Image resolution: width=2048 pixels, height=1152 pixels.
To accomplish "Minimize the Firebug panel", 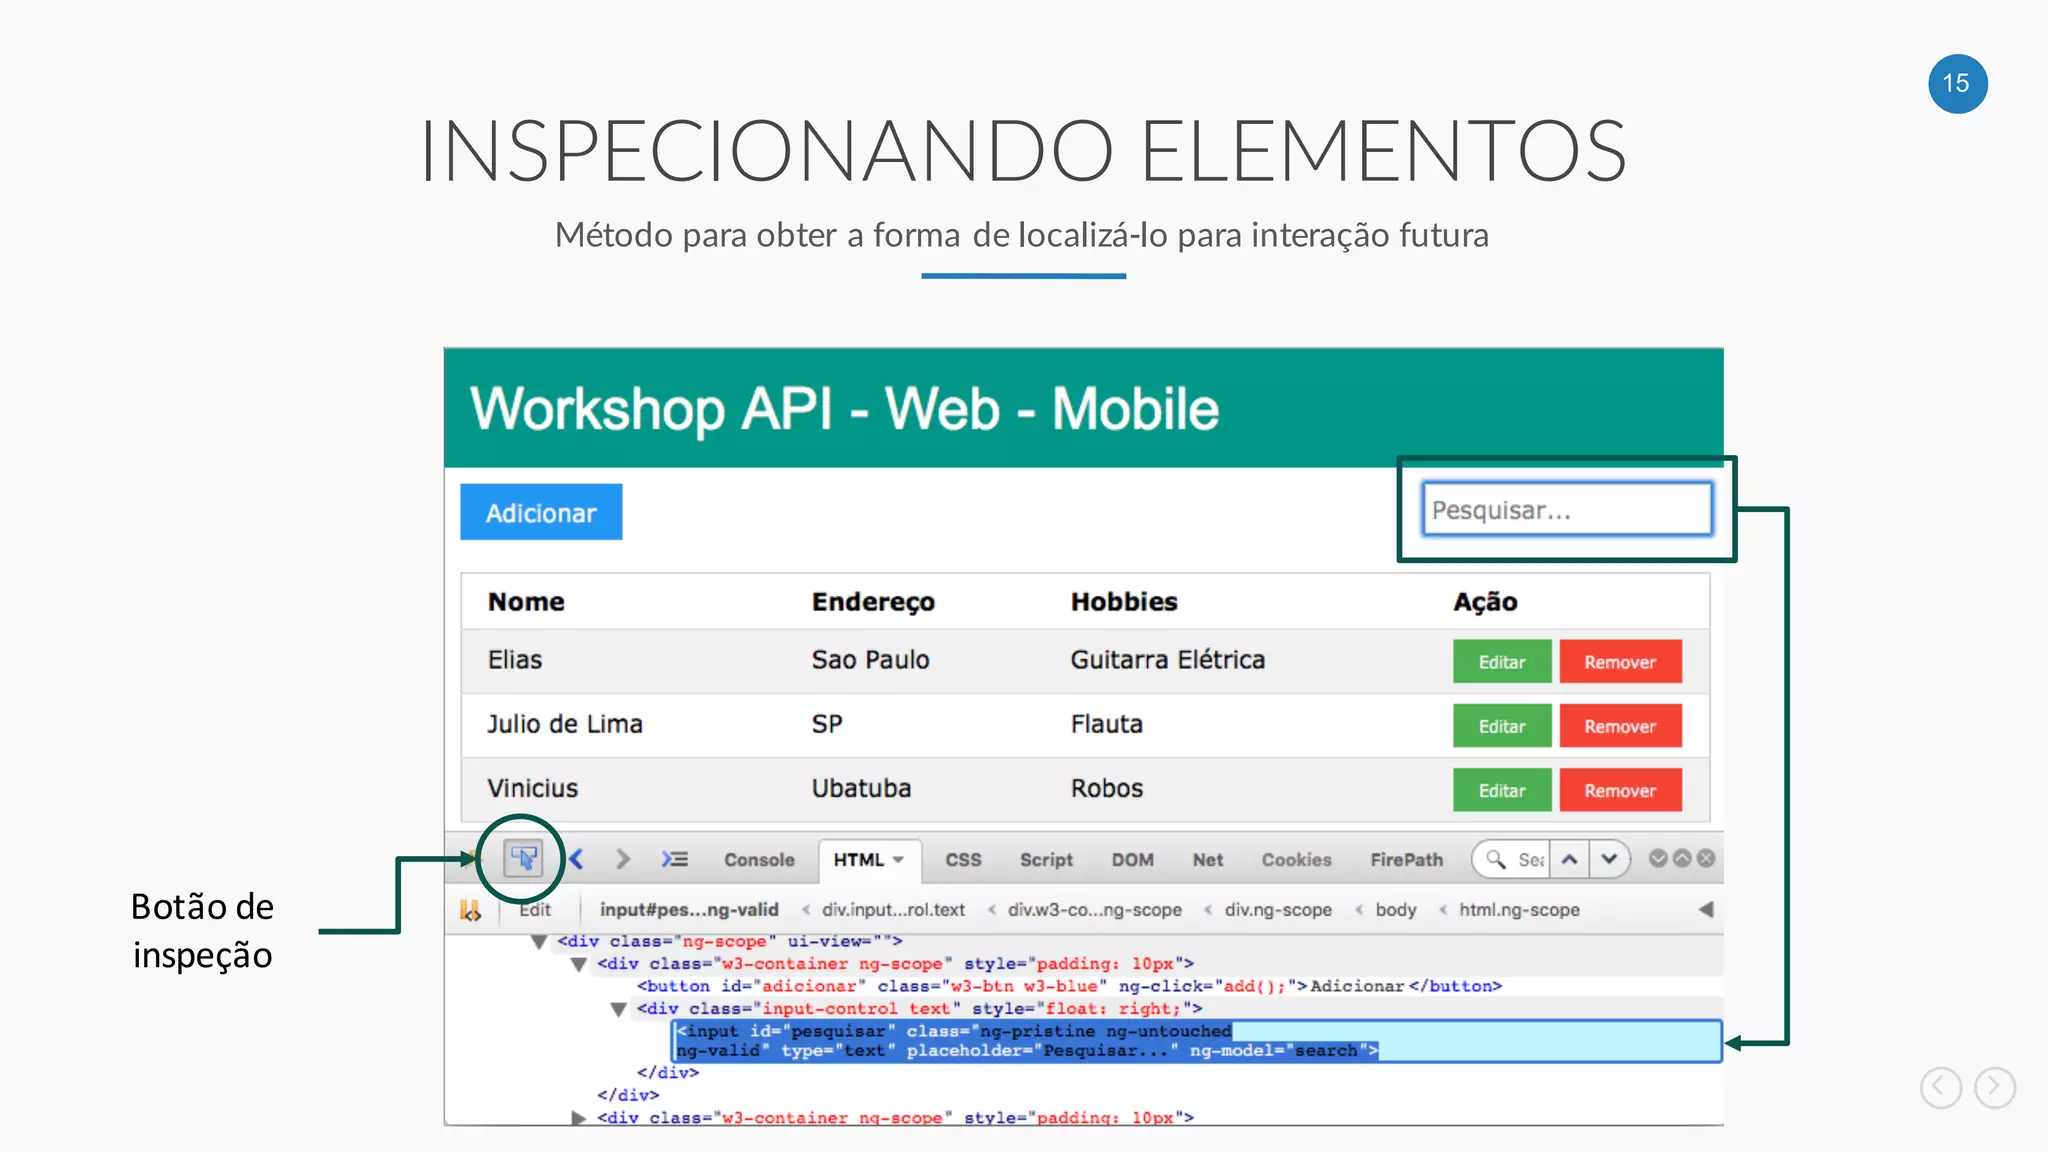I will 1658,858.
